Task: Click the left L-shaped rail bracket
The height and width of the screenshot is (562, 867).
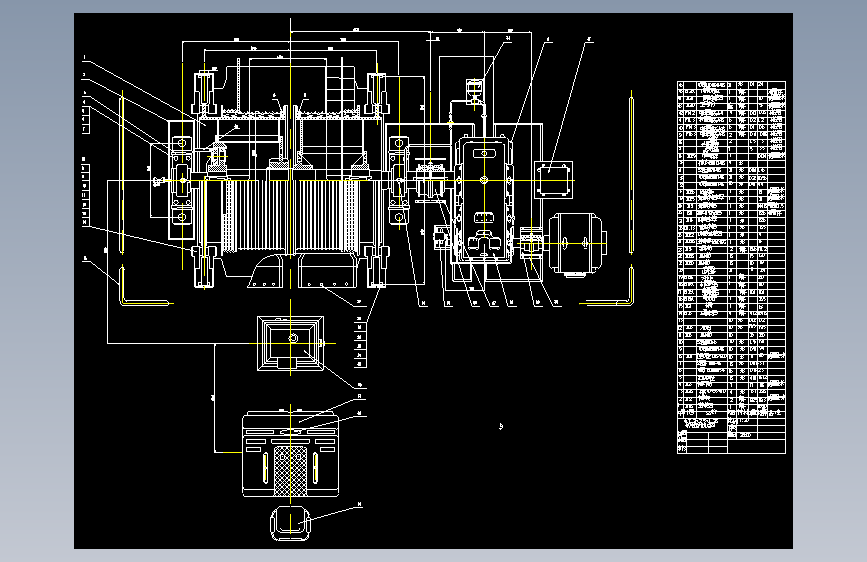Action: coord(145,285)
